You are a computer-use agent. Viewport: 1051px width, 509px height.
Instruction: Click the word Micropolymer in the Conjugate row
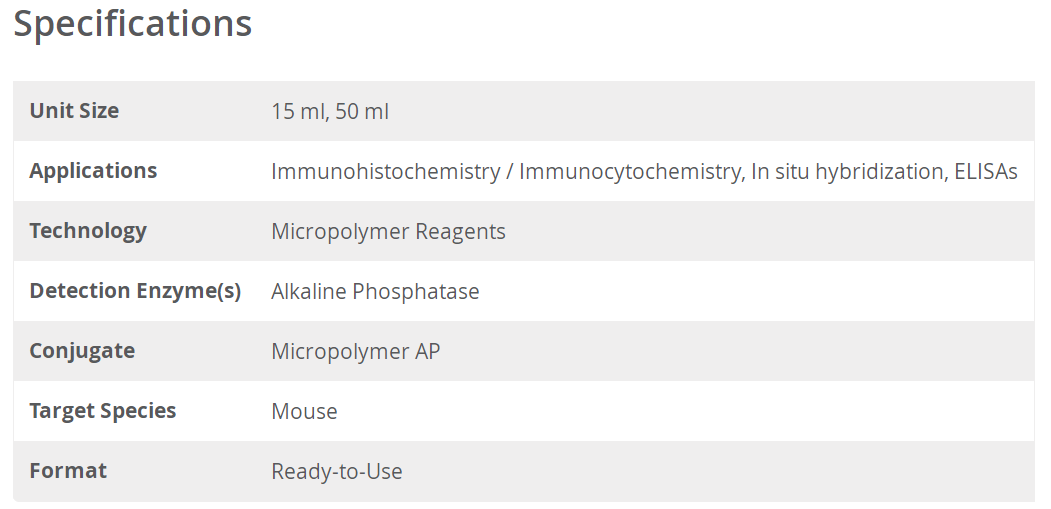[340, 352]
